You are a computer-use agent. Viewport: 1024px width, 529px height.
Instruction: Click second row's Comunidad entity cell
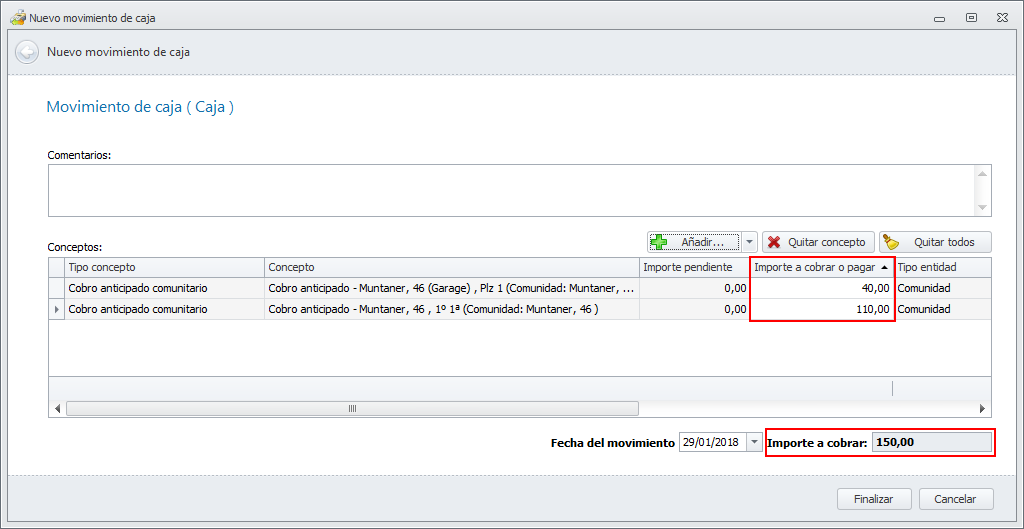(x=942, y=310)
